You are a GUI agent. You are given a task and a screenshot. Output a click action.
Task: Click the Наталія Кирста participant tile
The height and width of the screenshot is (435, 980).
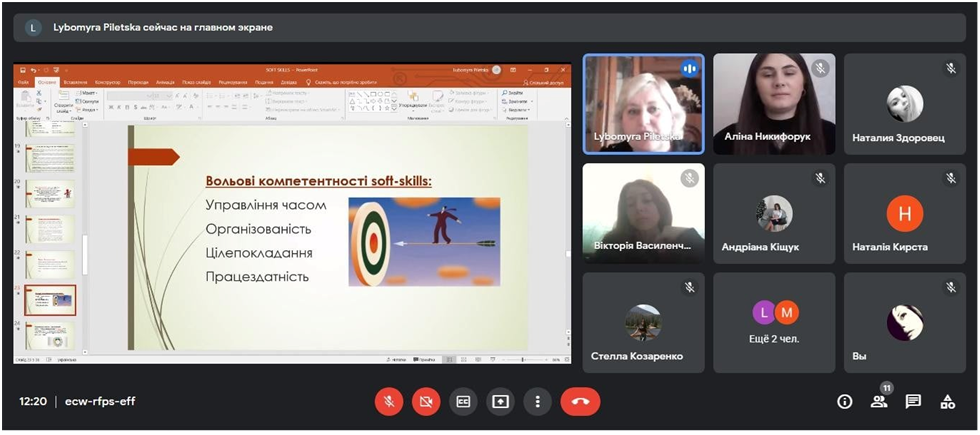pos(904,213)
